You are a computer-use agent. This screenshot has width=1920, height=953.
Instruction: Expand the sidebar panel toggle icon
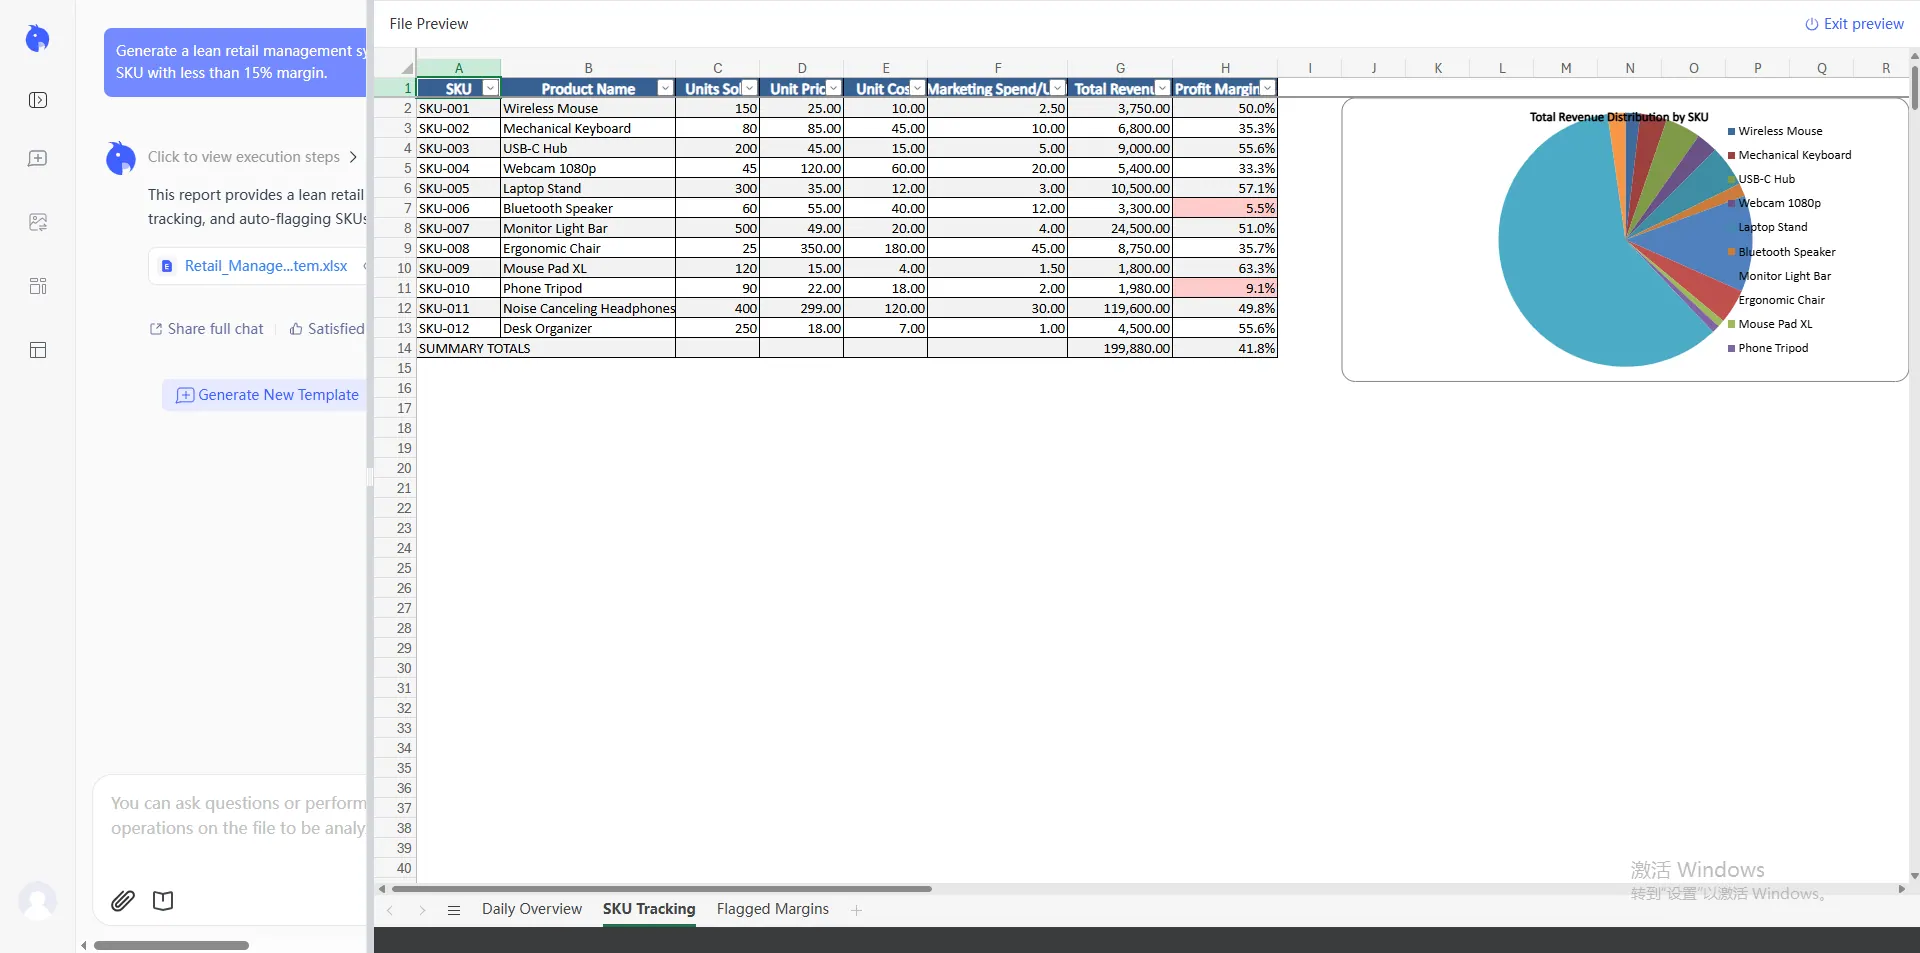click(x=38, y=100)
